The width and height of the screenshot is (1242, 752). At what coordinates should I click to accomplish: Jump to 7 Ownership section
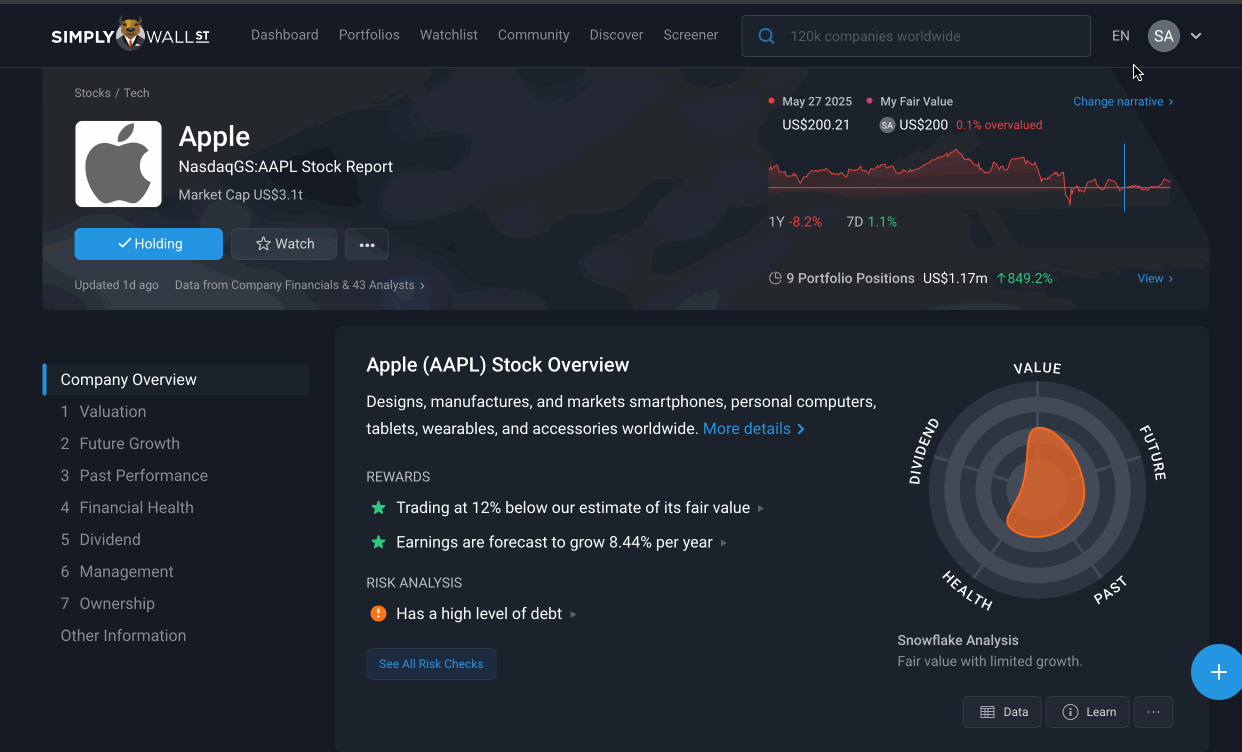click(108, 603)
